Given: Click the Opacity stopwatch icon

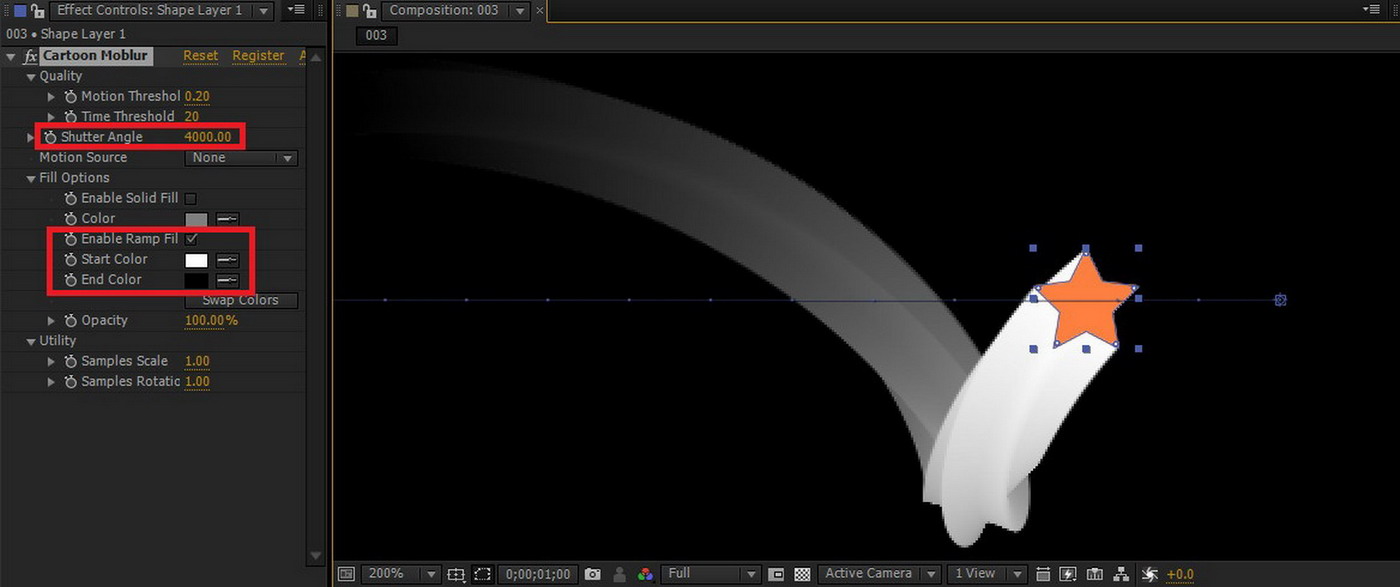Looking at the screenshot, I should tap(70, 321).
